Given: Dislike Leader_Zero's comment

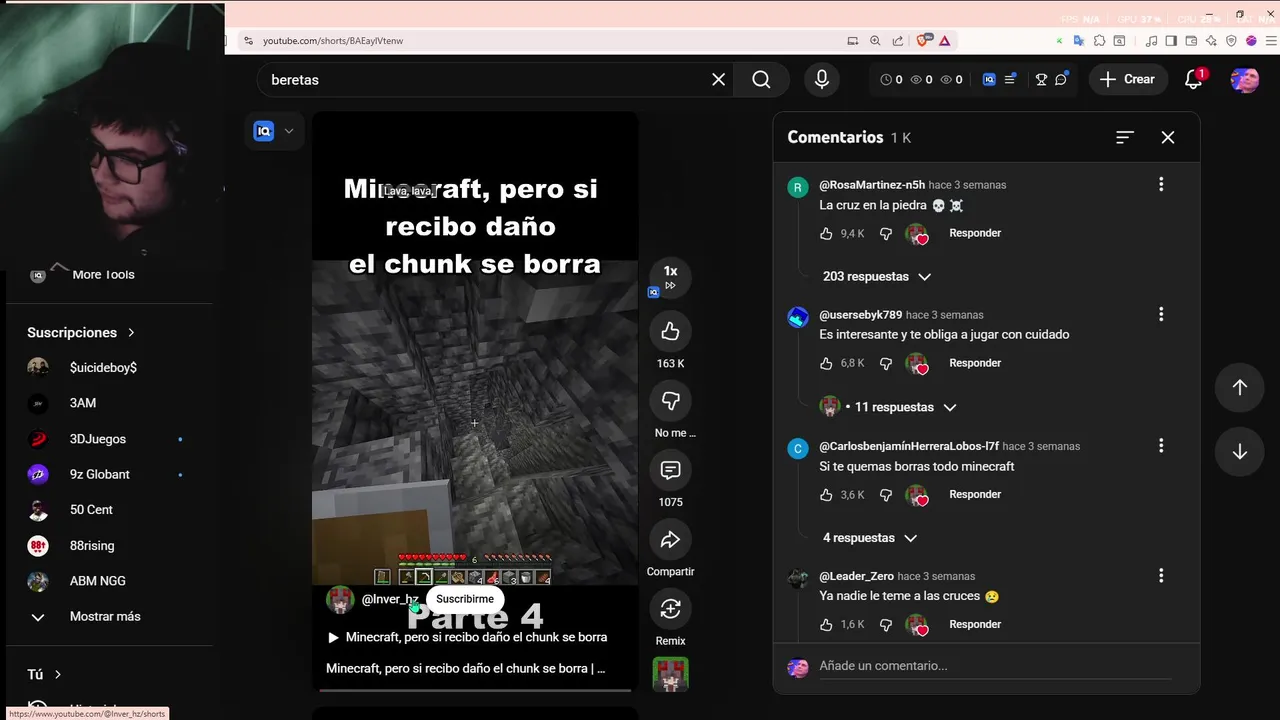Looking at the screenshot, I should click(885, 624).
